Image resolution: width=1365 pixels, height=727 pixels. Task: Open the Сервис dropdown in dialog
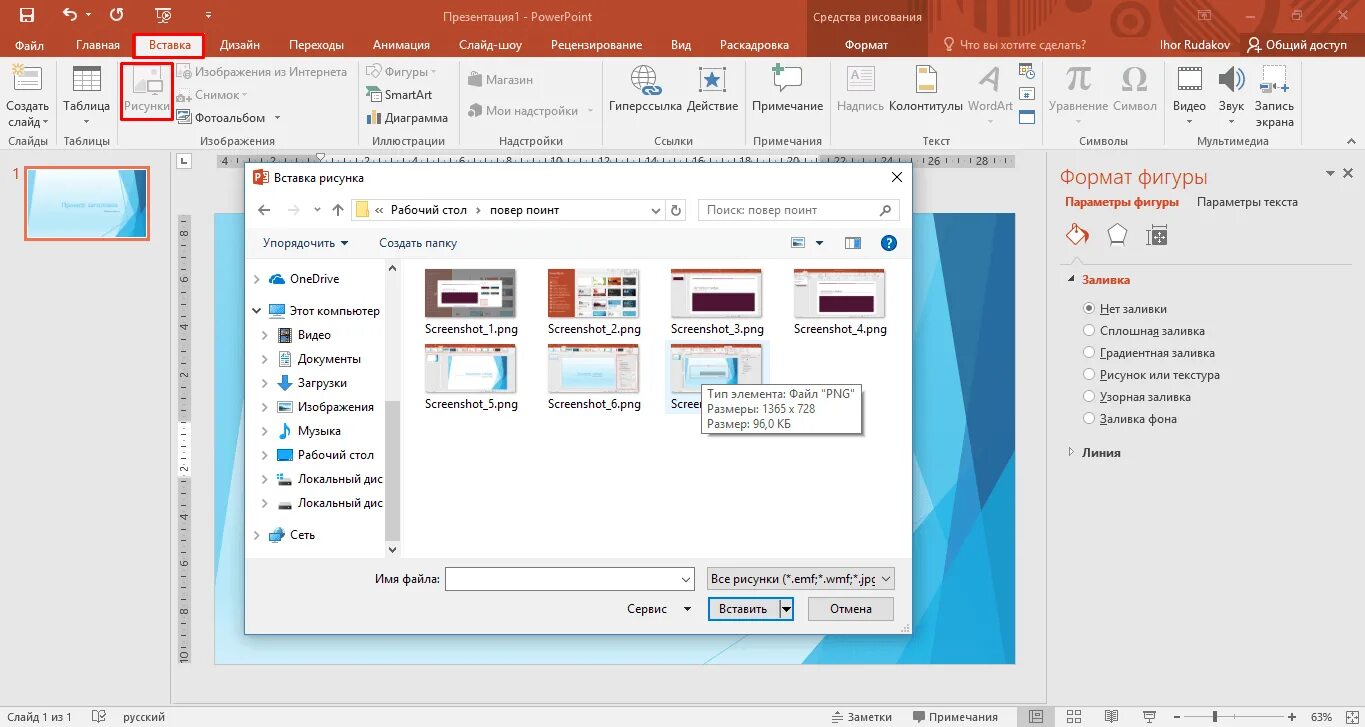point(658,609)
